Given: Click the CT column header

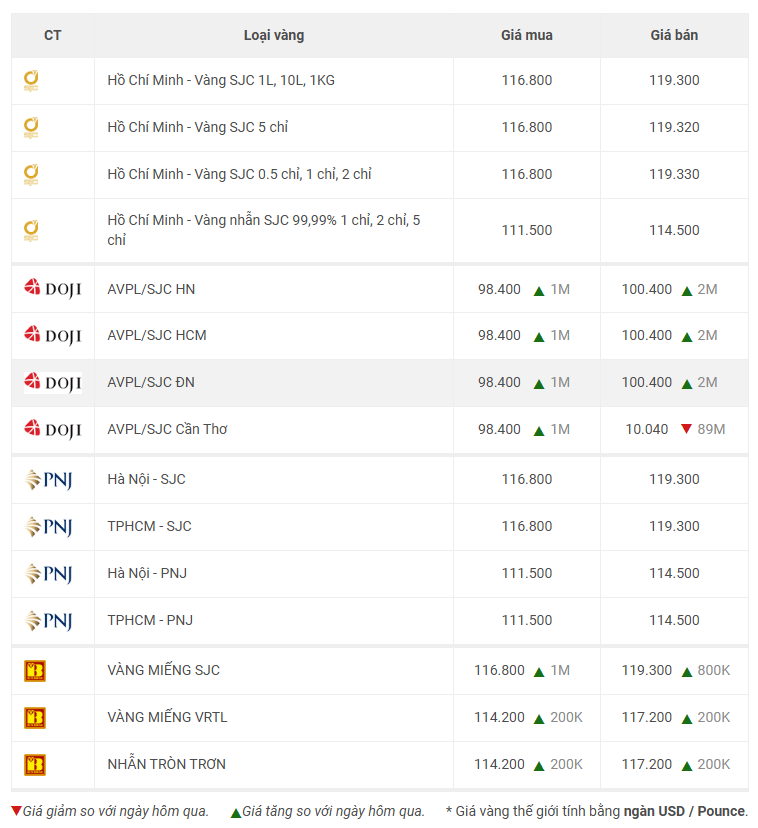Looking at the screenshot, I should [x=53, y=35].
